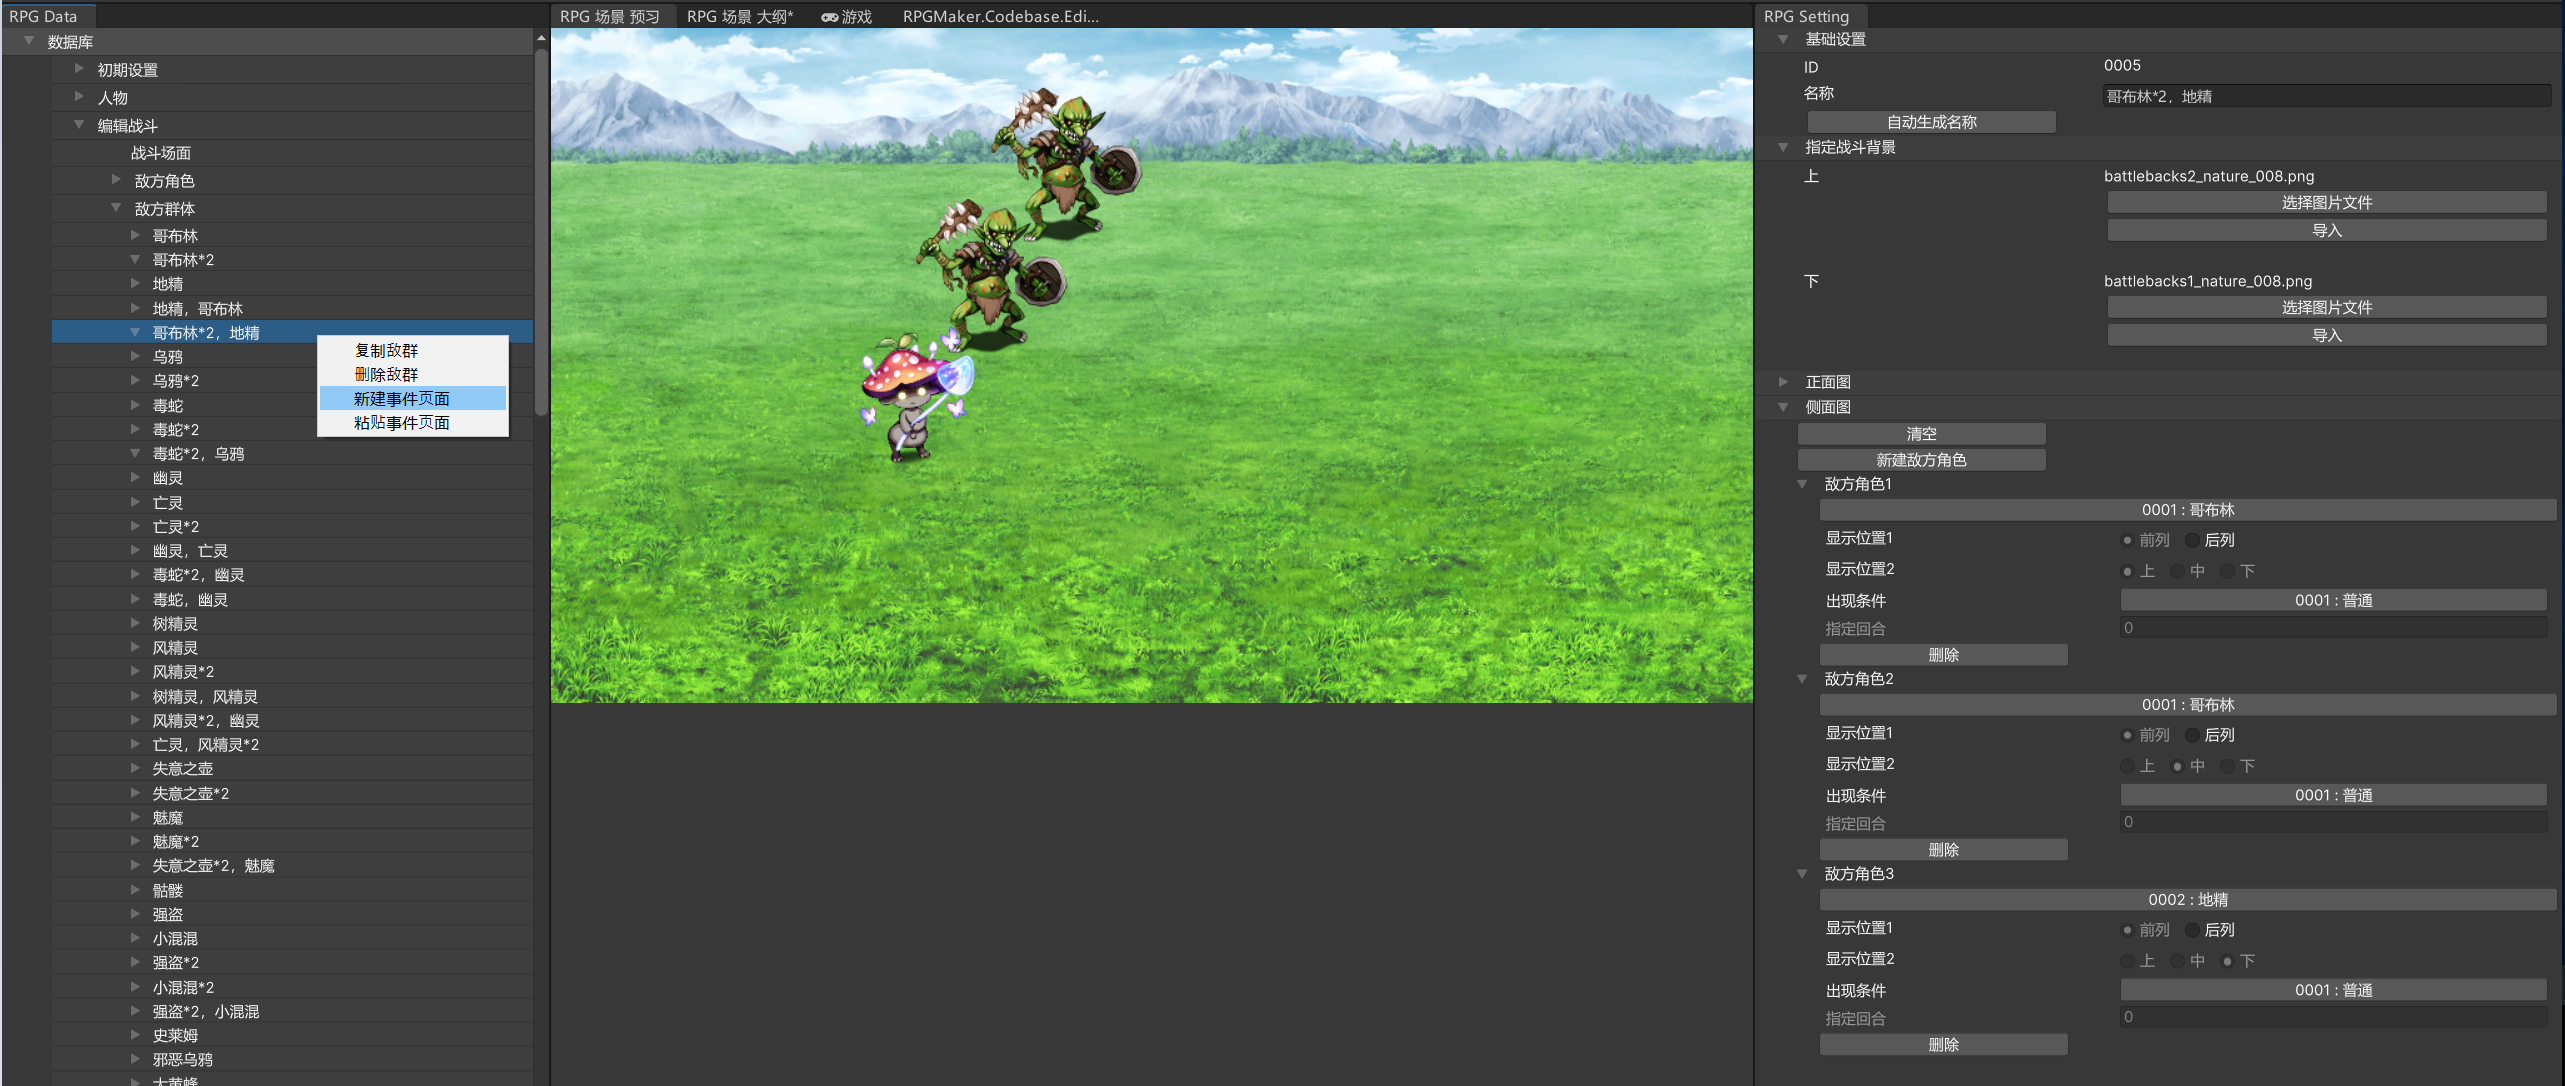Image resolution: width=2565 pixels, height=1086 pixels.
Task: Switch to RPG 场景 大纲 tab
Action: coord(739,16)
